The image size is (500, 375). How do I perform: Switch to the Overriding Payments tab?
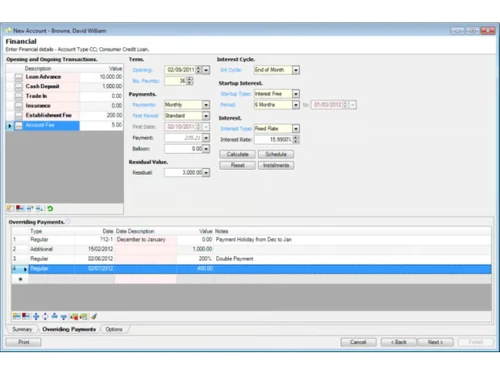click(69, 329)
